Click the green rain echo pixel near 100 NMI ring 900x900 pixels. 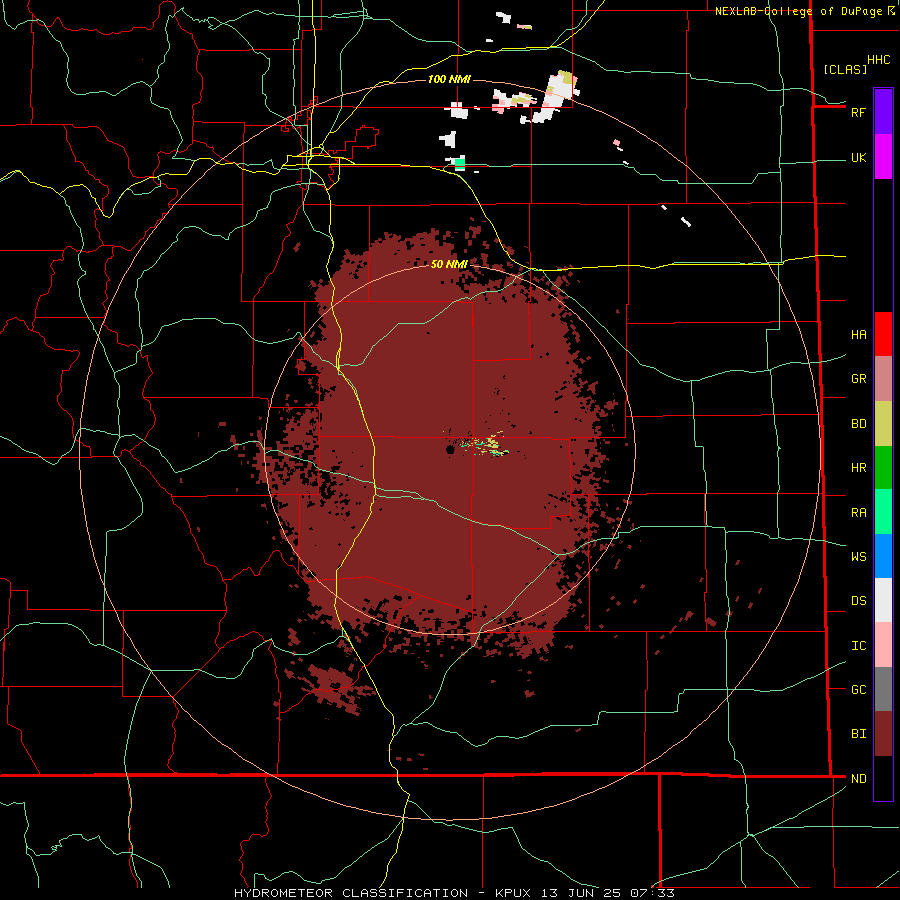coord(459,163)
